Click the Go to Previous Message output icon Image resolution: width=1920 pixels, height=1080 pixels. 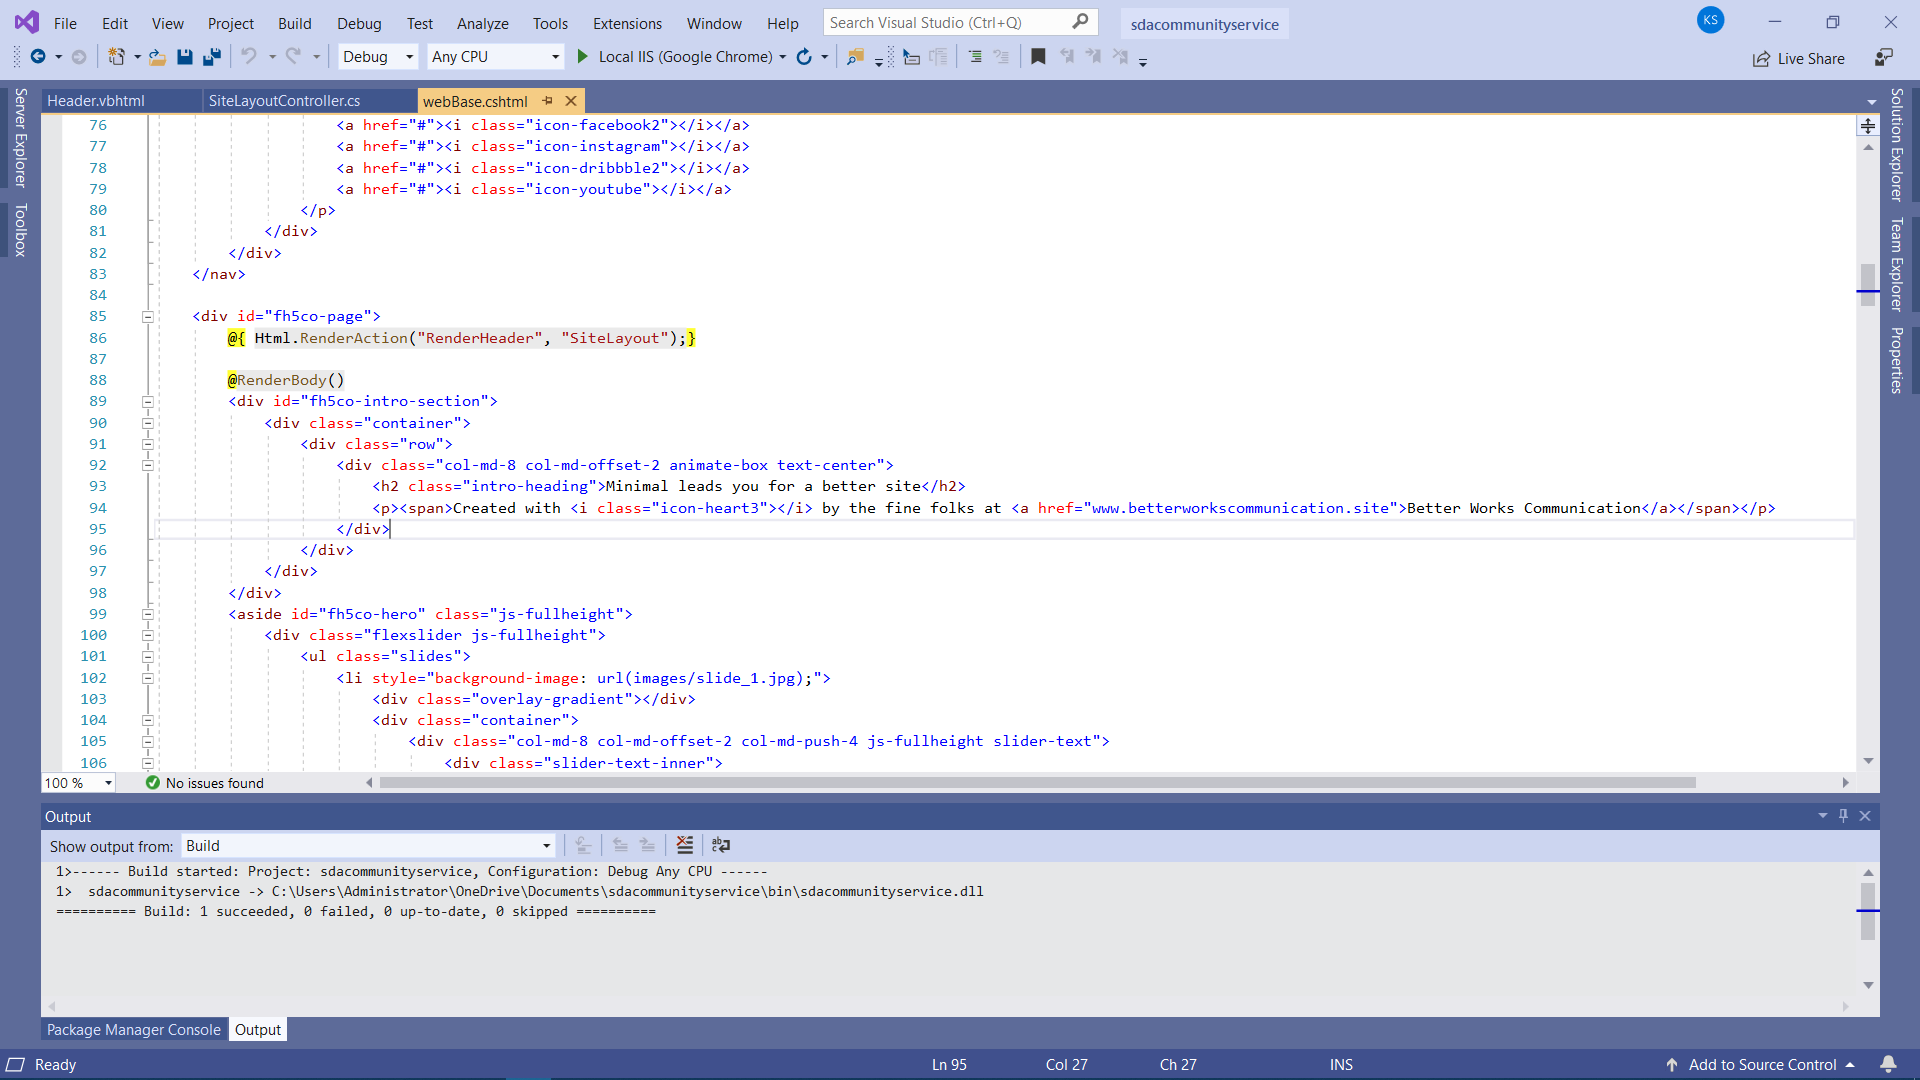coord(620,845)
